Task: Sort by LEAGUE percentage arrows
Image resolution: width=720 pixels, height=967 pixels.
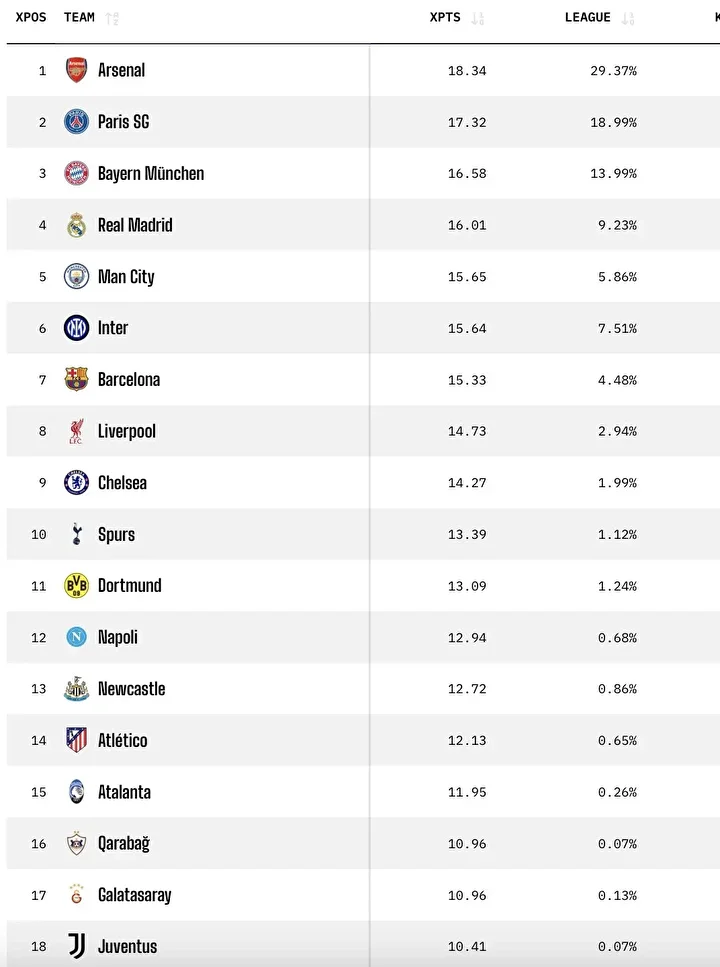Action: coord(628,18)
